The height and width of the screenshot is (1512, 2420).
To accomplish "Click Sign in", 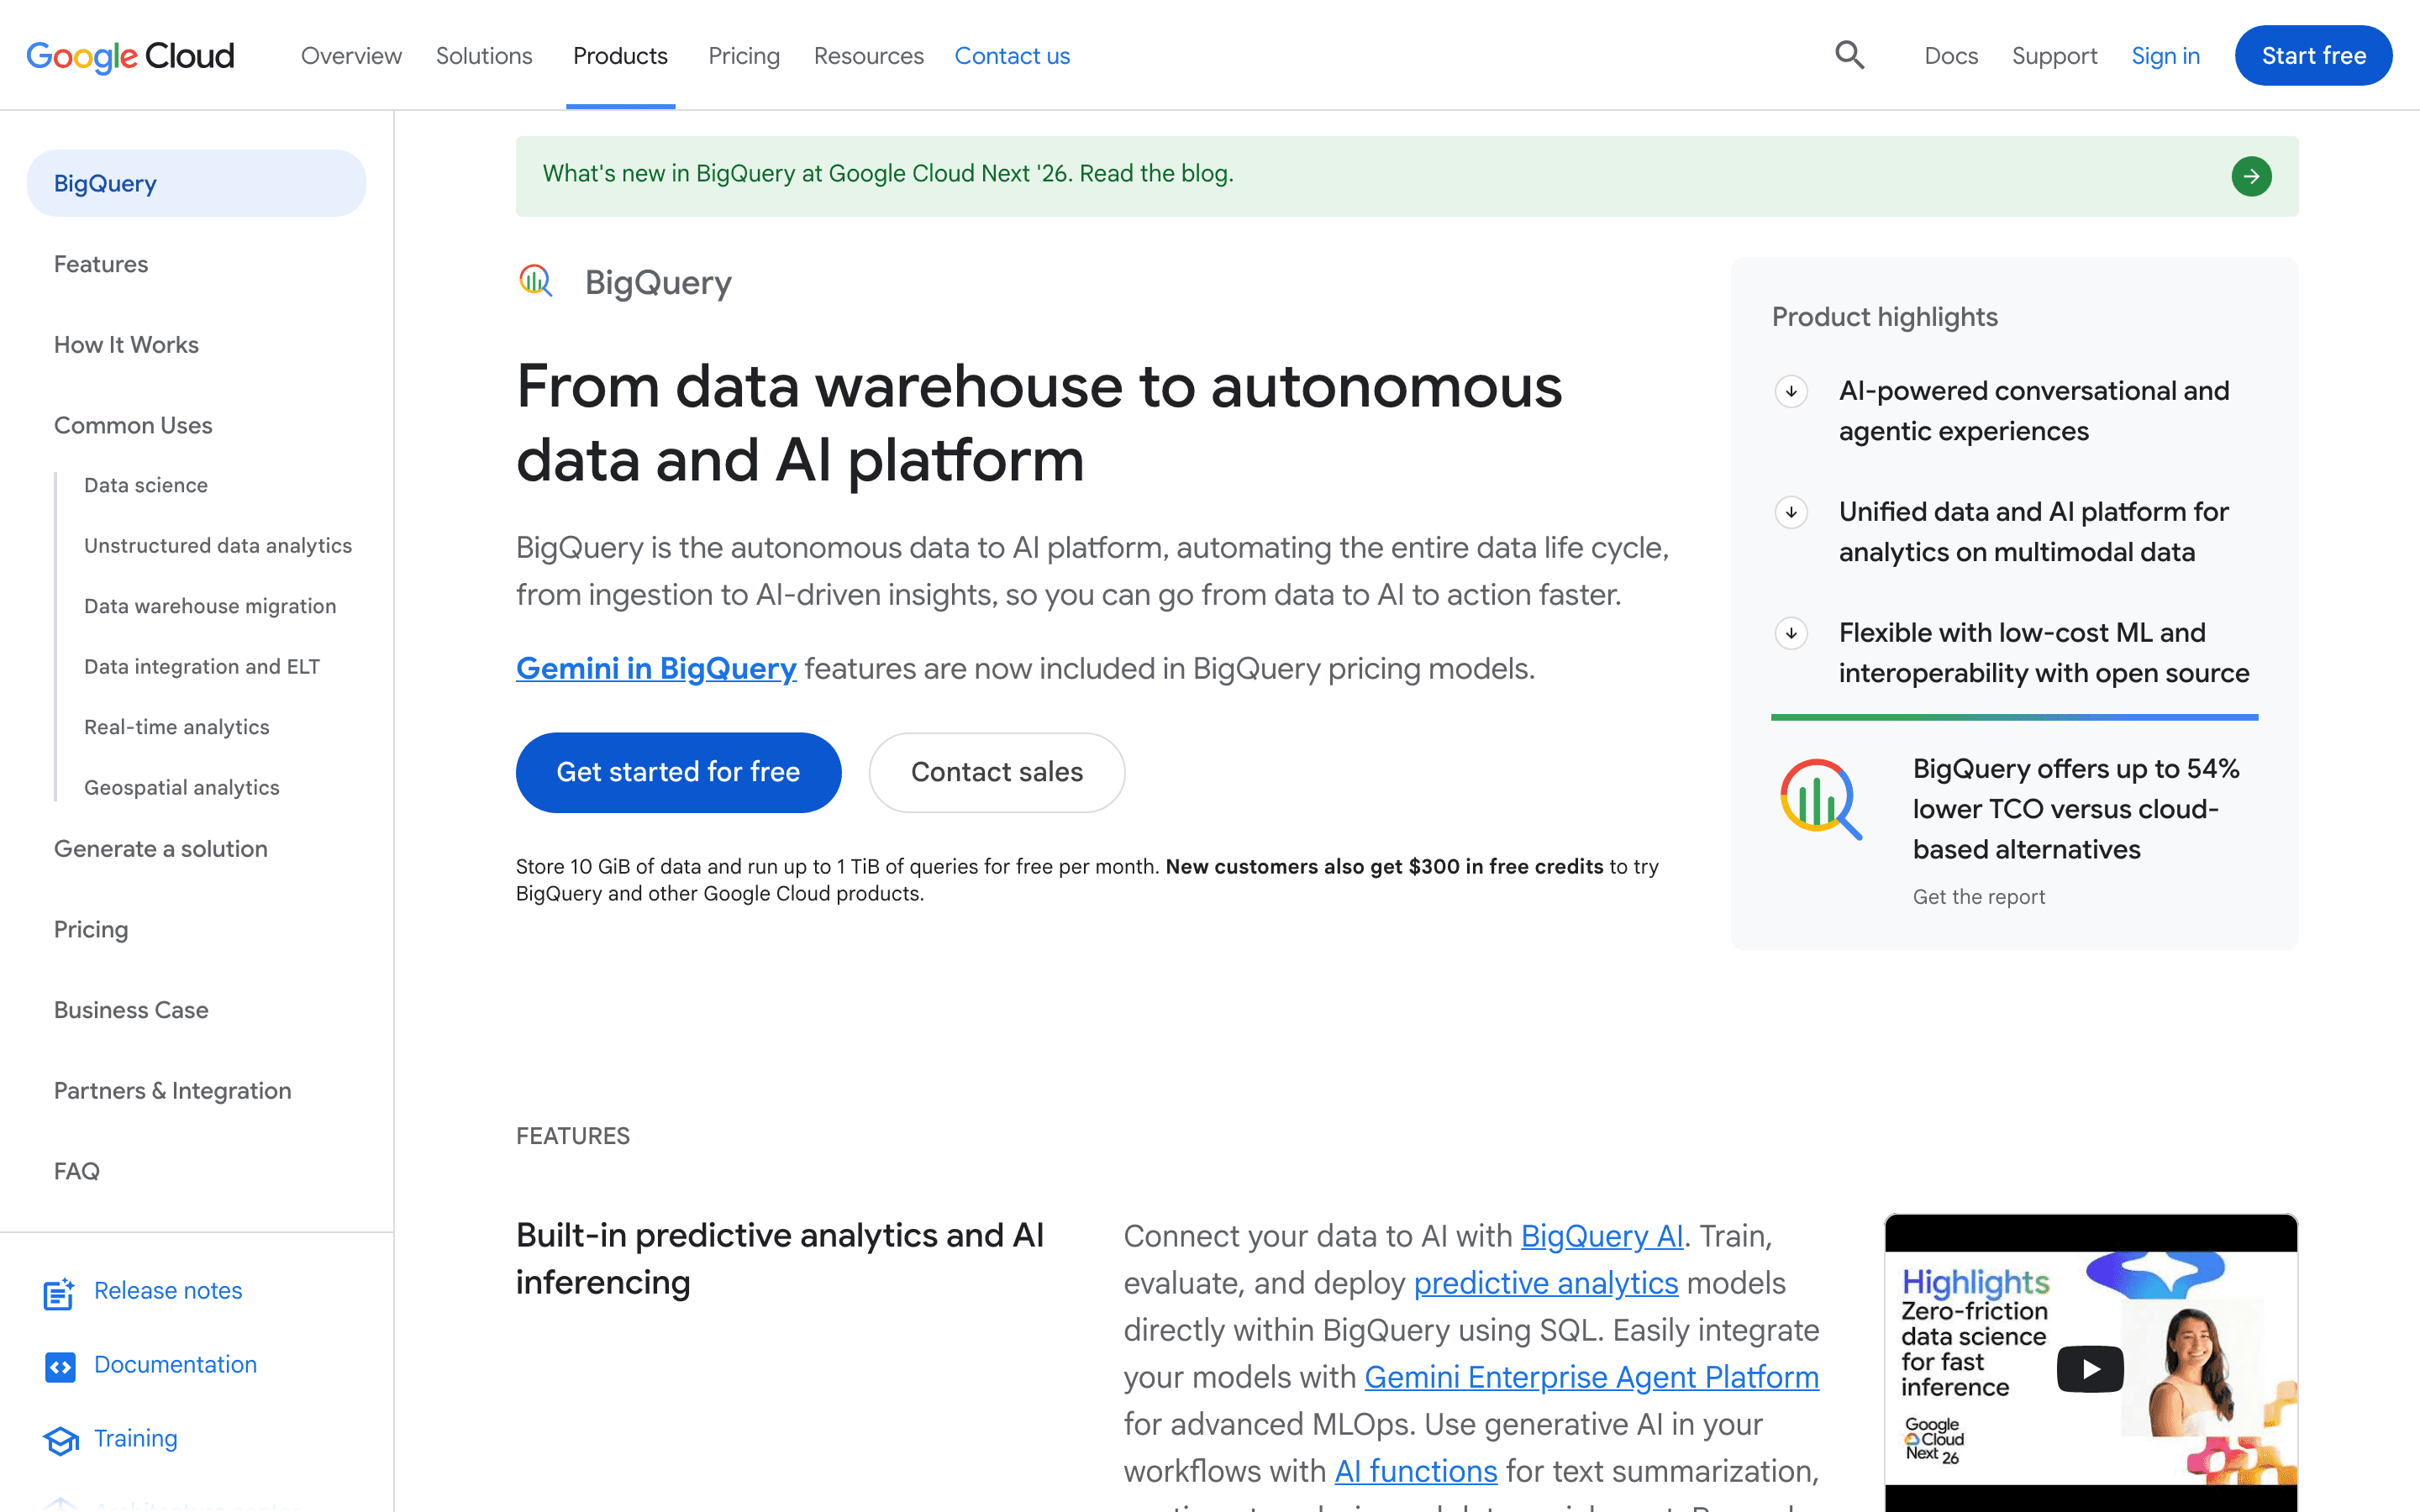I will tap(2165, 56).
